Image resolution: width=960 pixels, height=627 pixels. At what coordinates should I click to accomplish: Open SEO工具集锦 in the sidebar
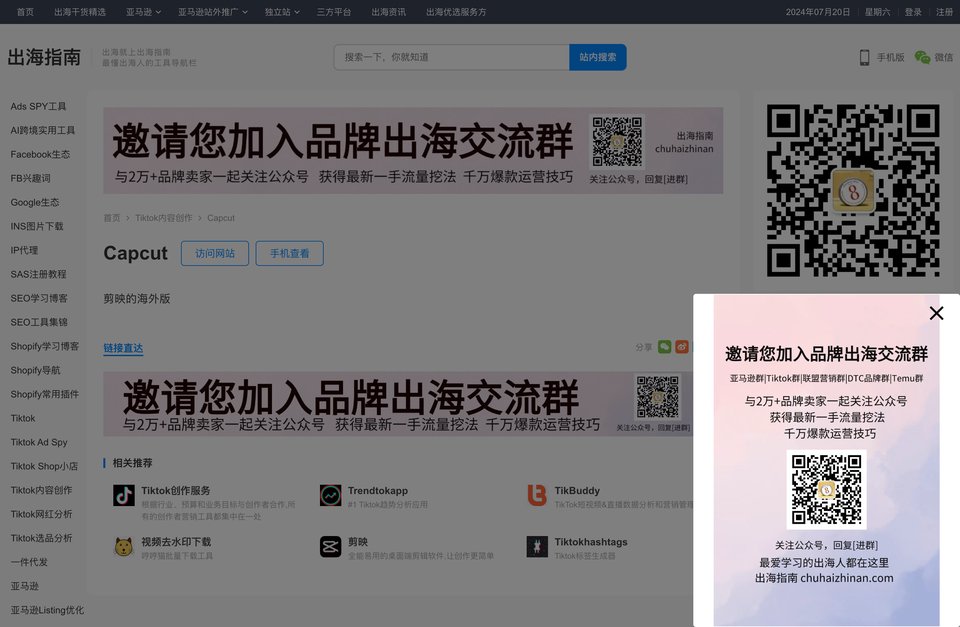(39, 322)
